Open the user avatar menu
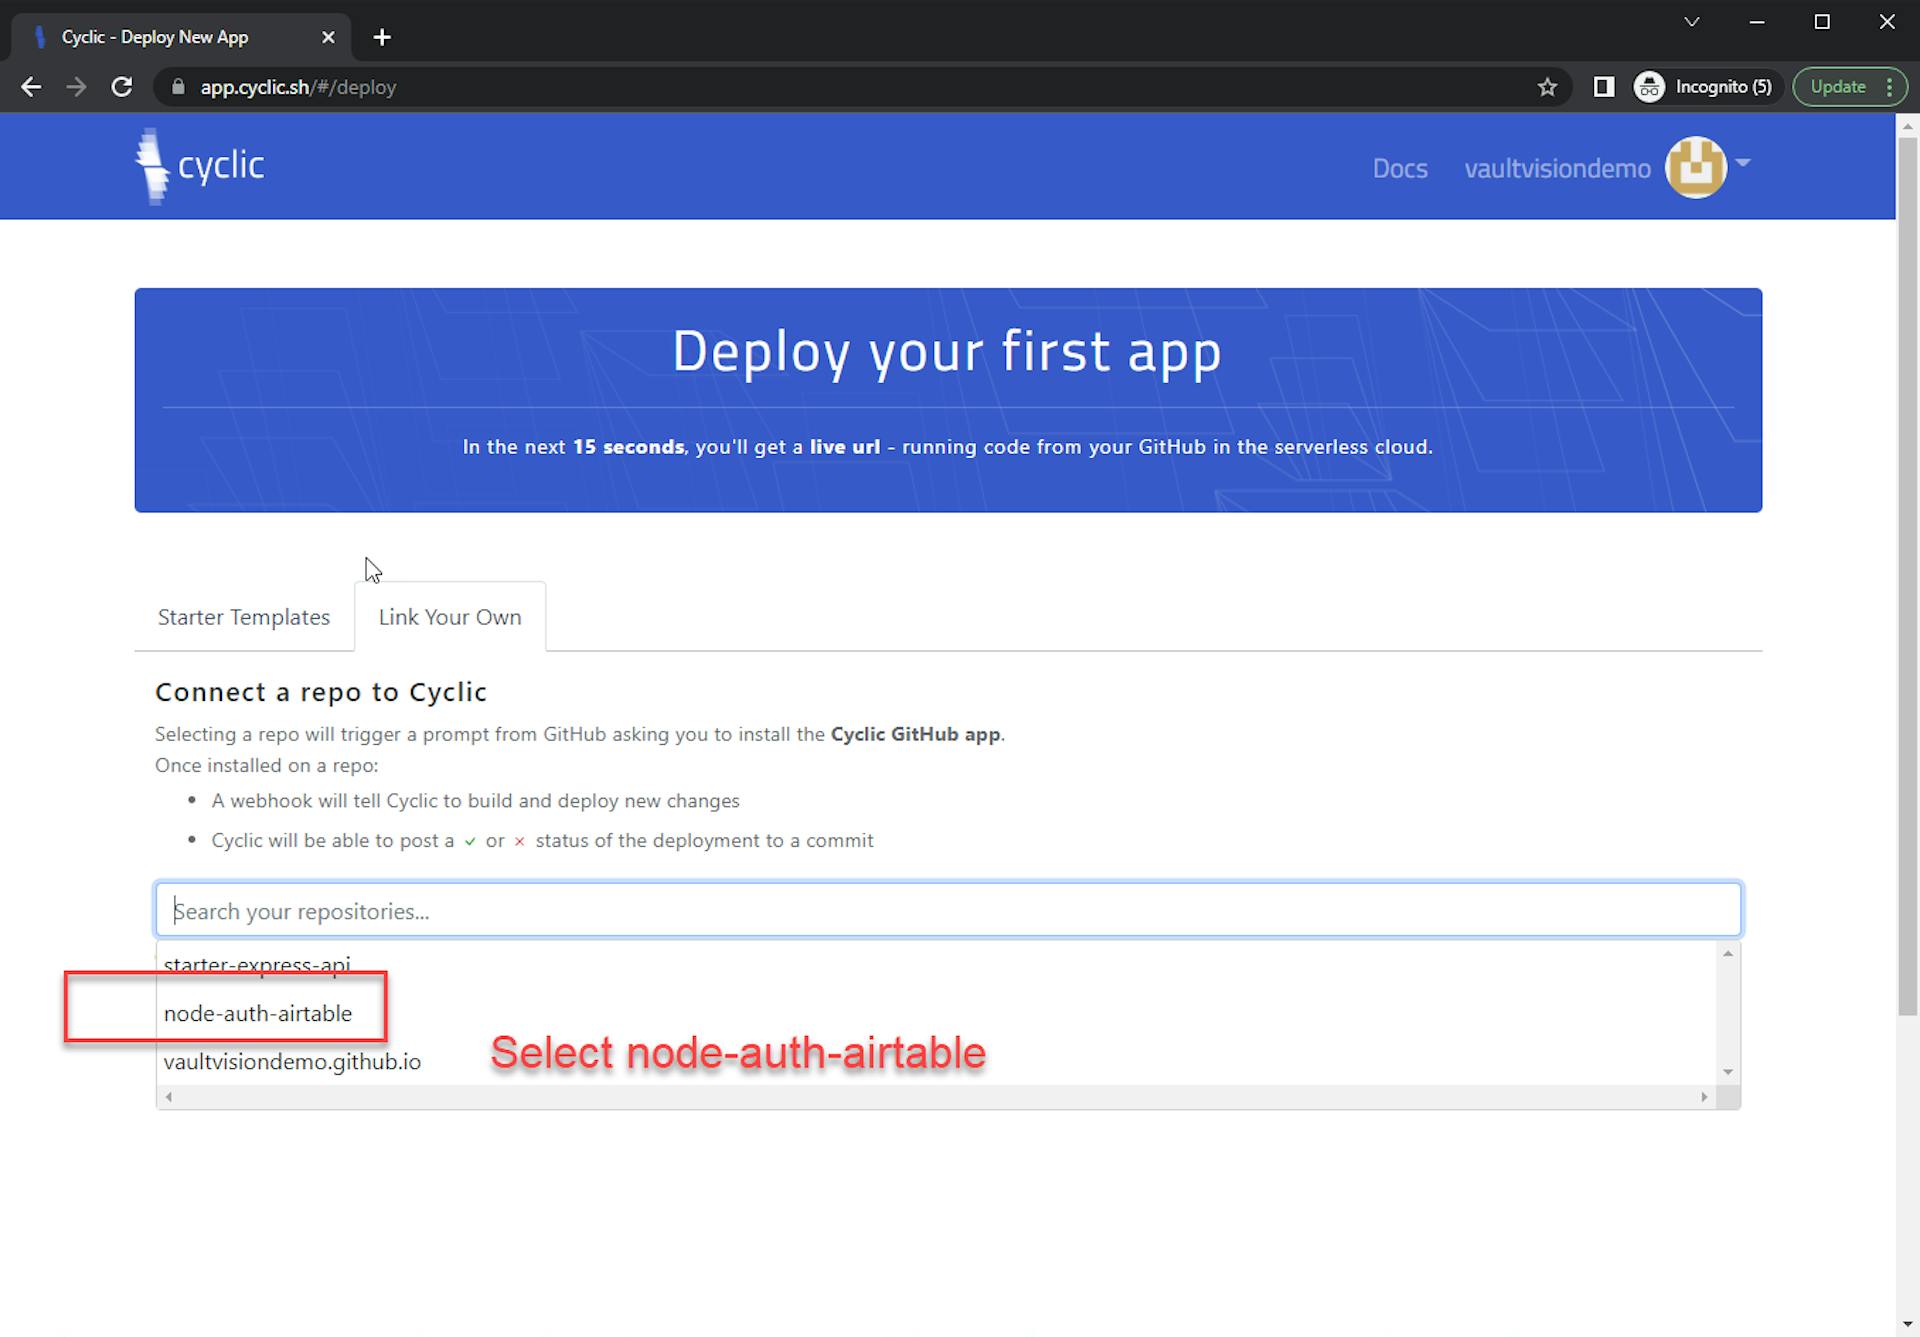 1695,167
